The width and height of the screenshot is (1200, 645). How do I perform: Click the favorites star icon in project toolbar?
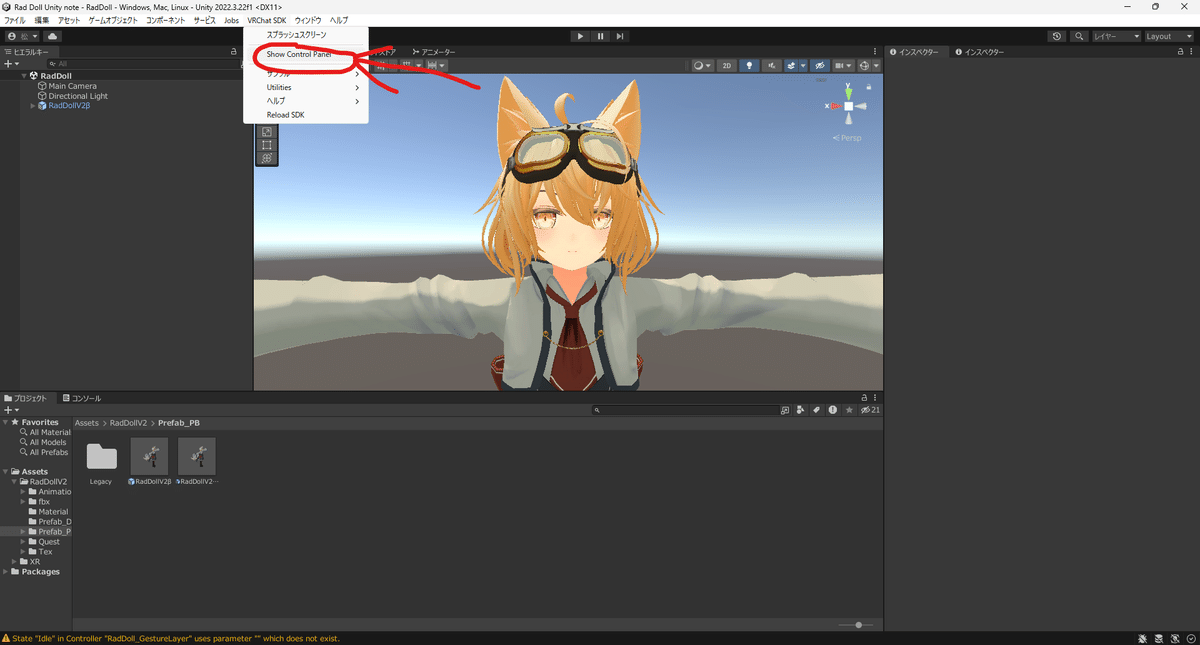[x=849, y=410]
